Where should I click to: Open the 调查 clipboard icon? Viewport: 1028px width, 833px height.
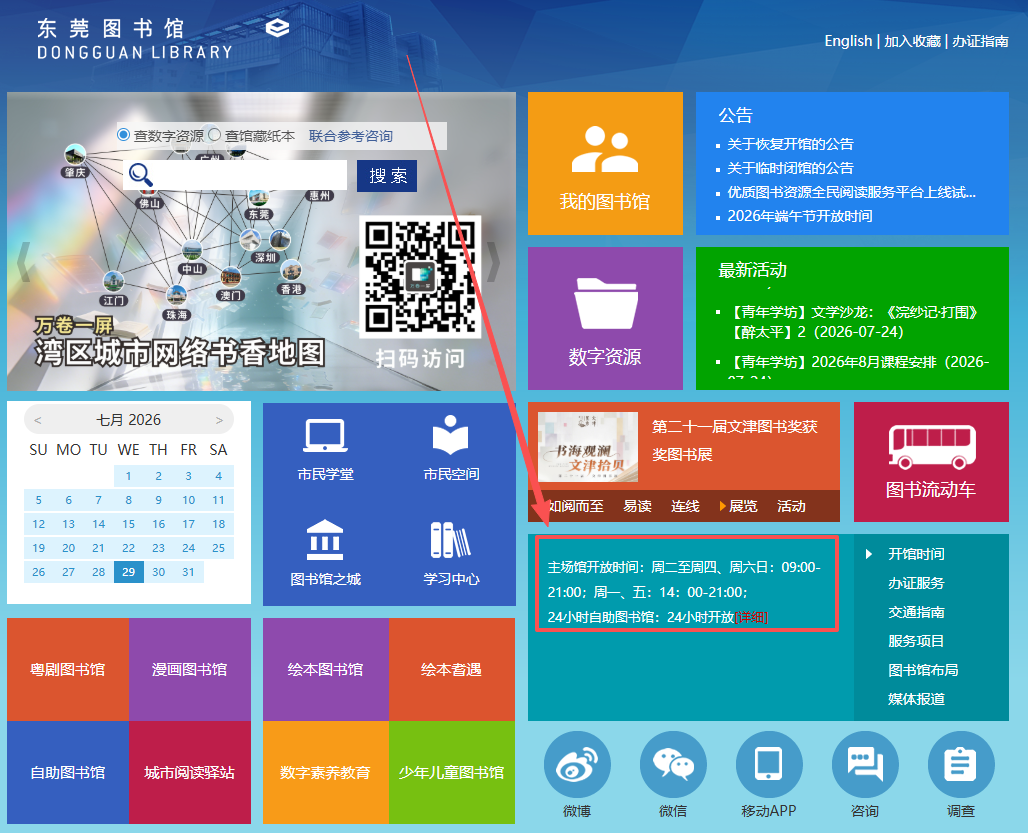coord(961,764)
